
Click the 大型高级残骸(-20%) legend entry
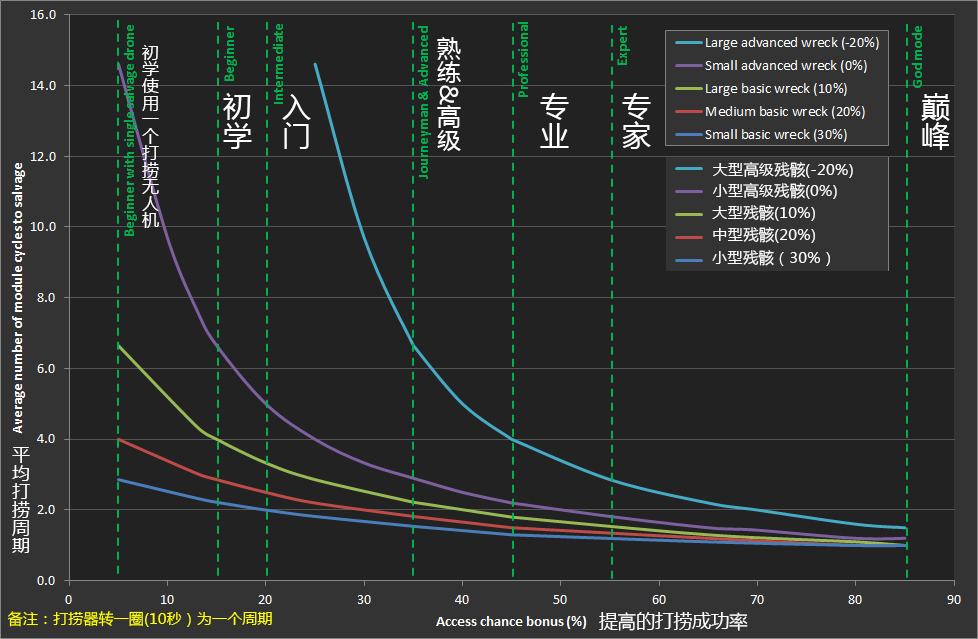click(781, 169)
